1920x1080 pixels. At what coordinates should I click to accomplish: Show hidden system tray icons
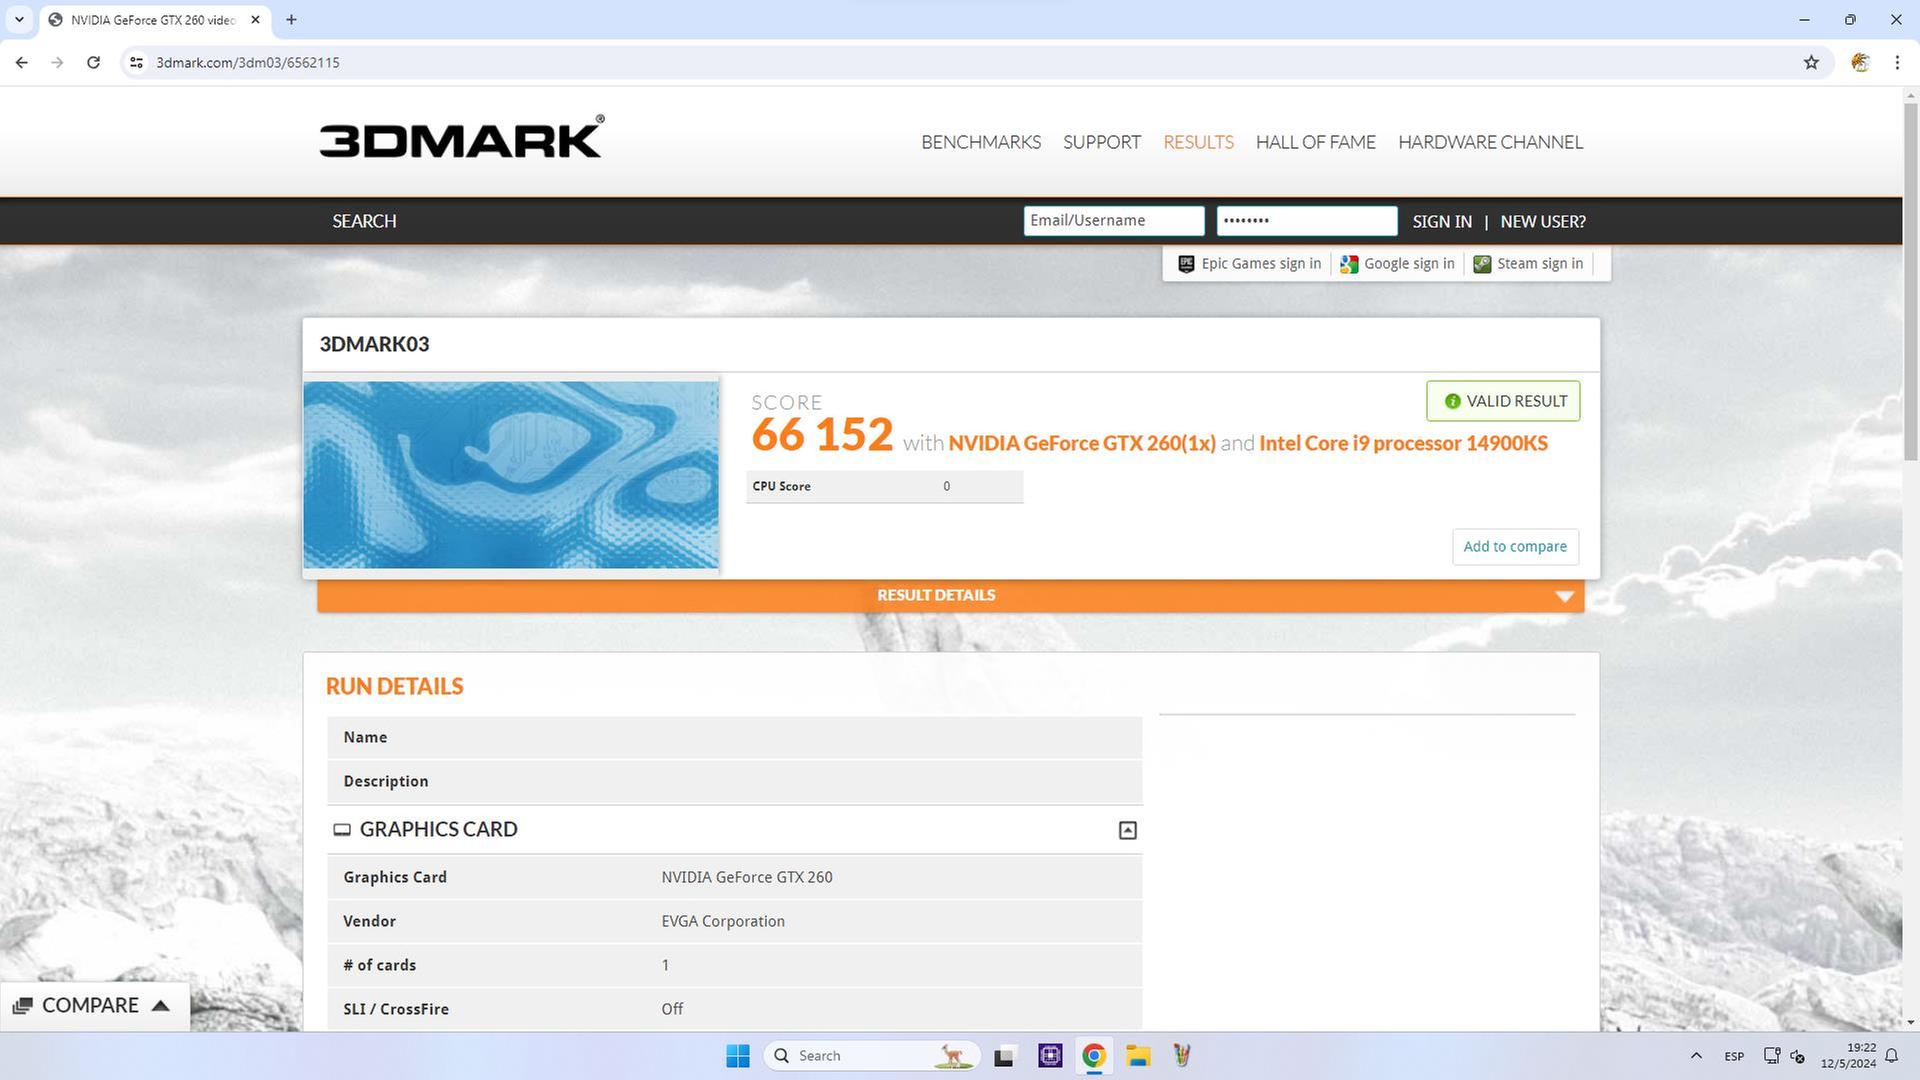(1696, 1056)
